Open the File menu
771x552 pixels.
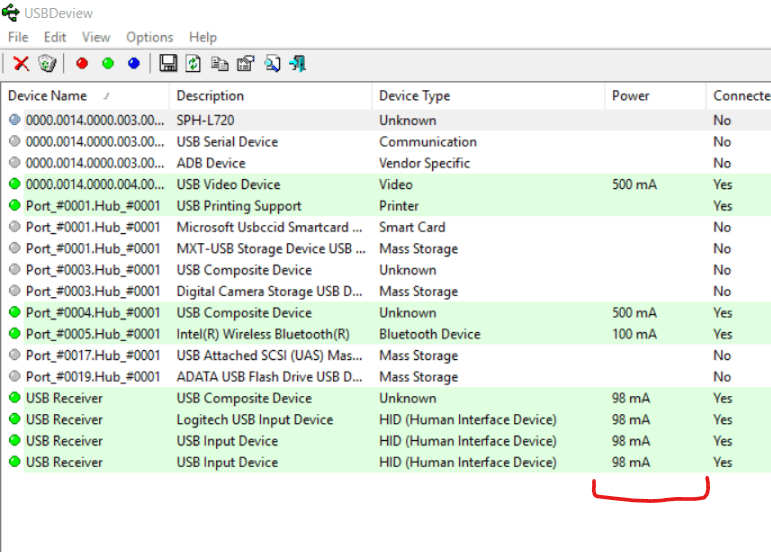pyautogui.click(x=18, y=37)
